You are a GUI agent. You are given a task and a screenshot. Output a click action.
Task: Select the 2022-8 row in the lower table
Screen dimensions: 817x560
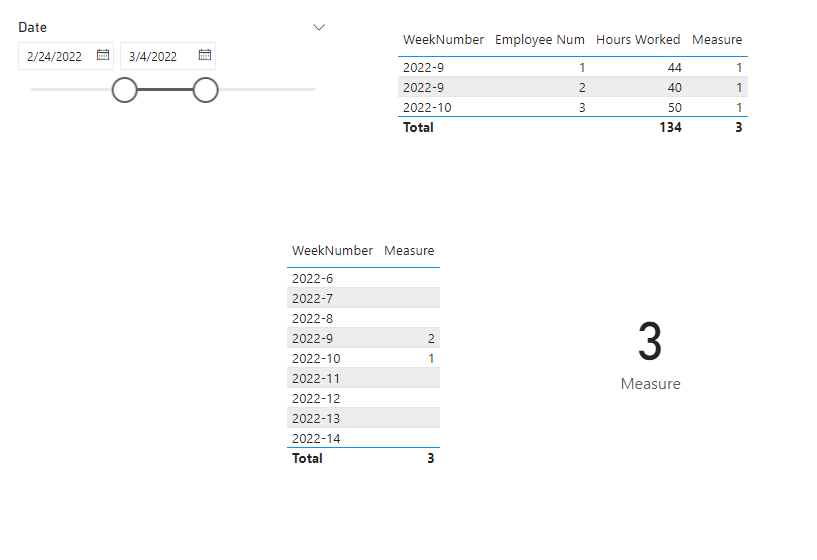click(x=363, y=318)
